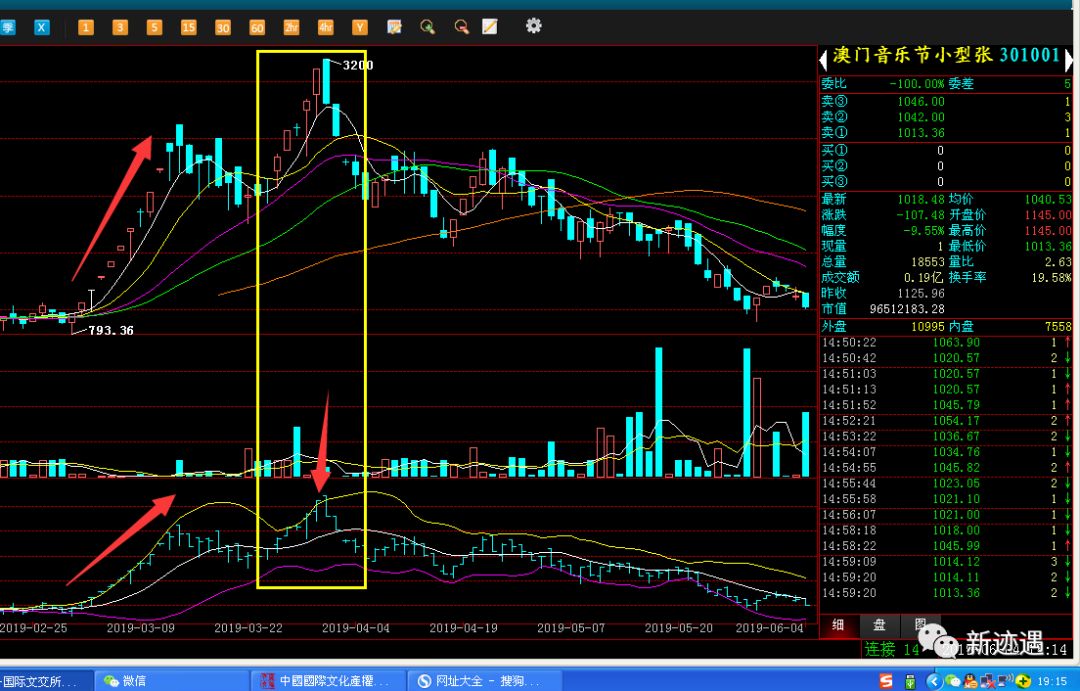Click the WeChat system tray icon
This screenshot has width=1080, height=691.
click(x=953, y=681)
